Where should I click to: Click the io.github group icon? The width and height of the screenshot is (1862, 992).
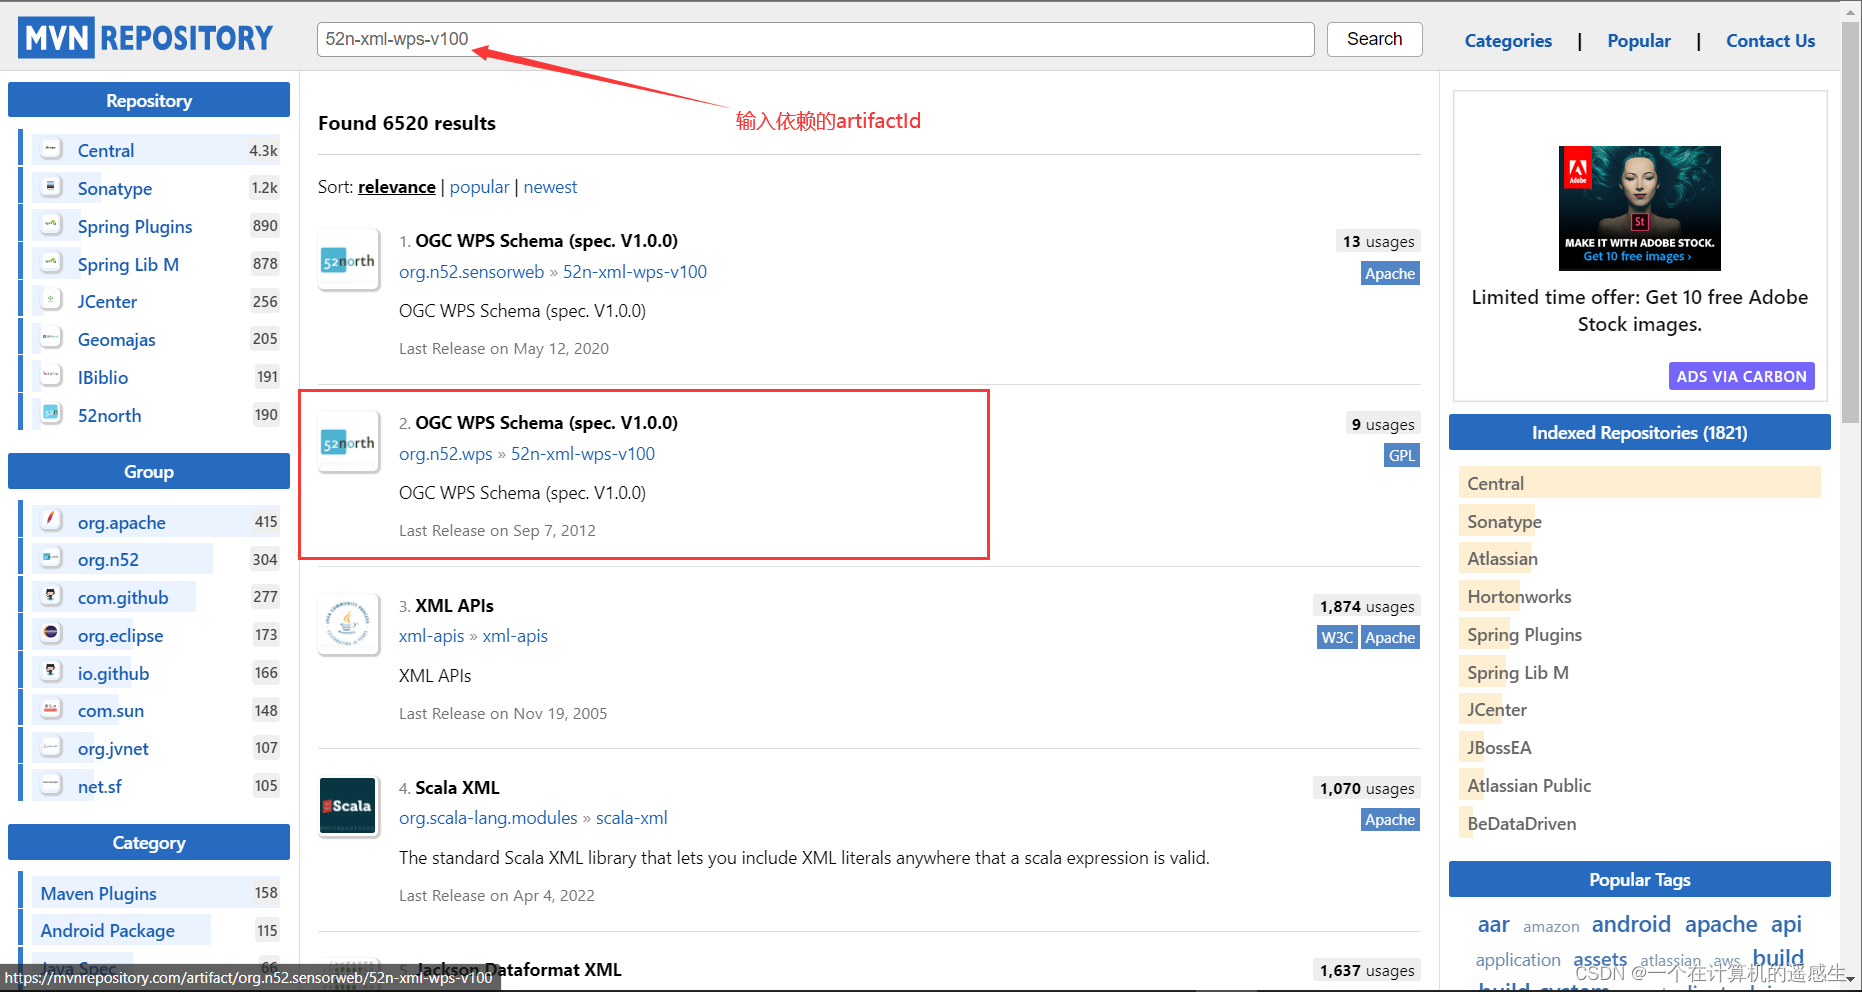pos(51,672)
